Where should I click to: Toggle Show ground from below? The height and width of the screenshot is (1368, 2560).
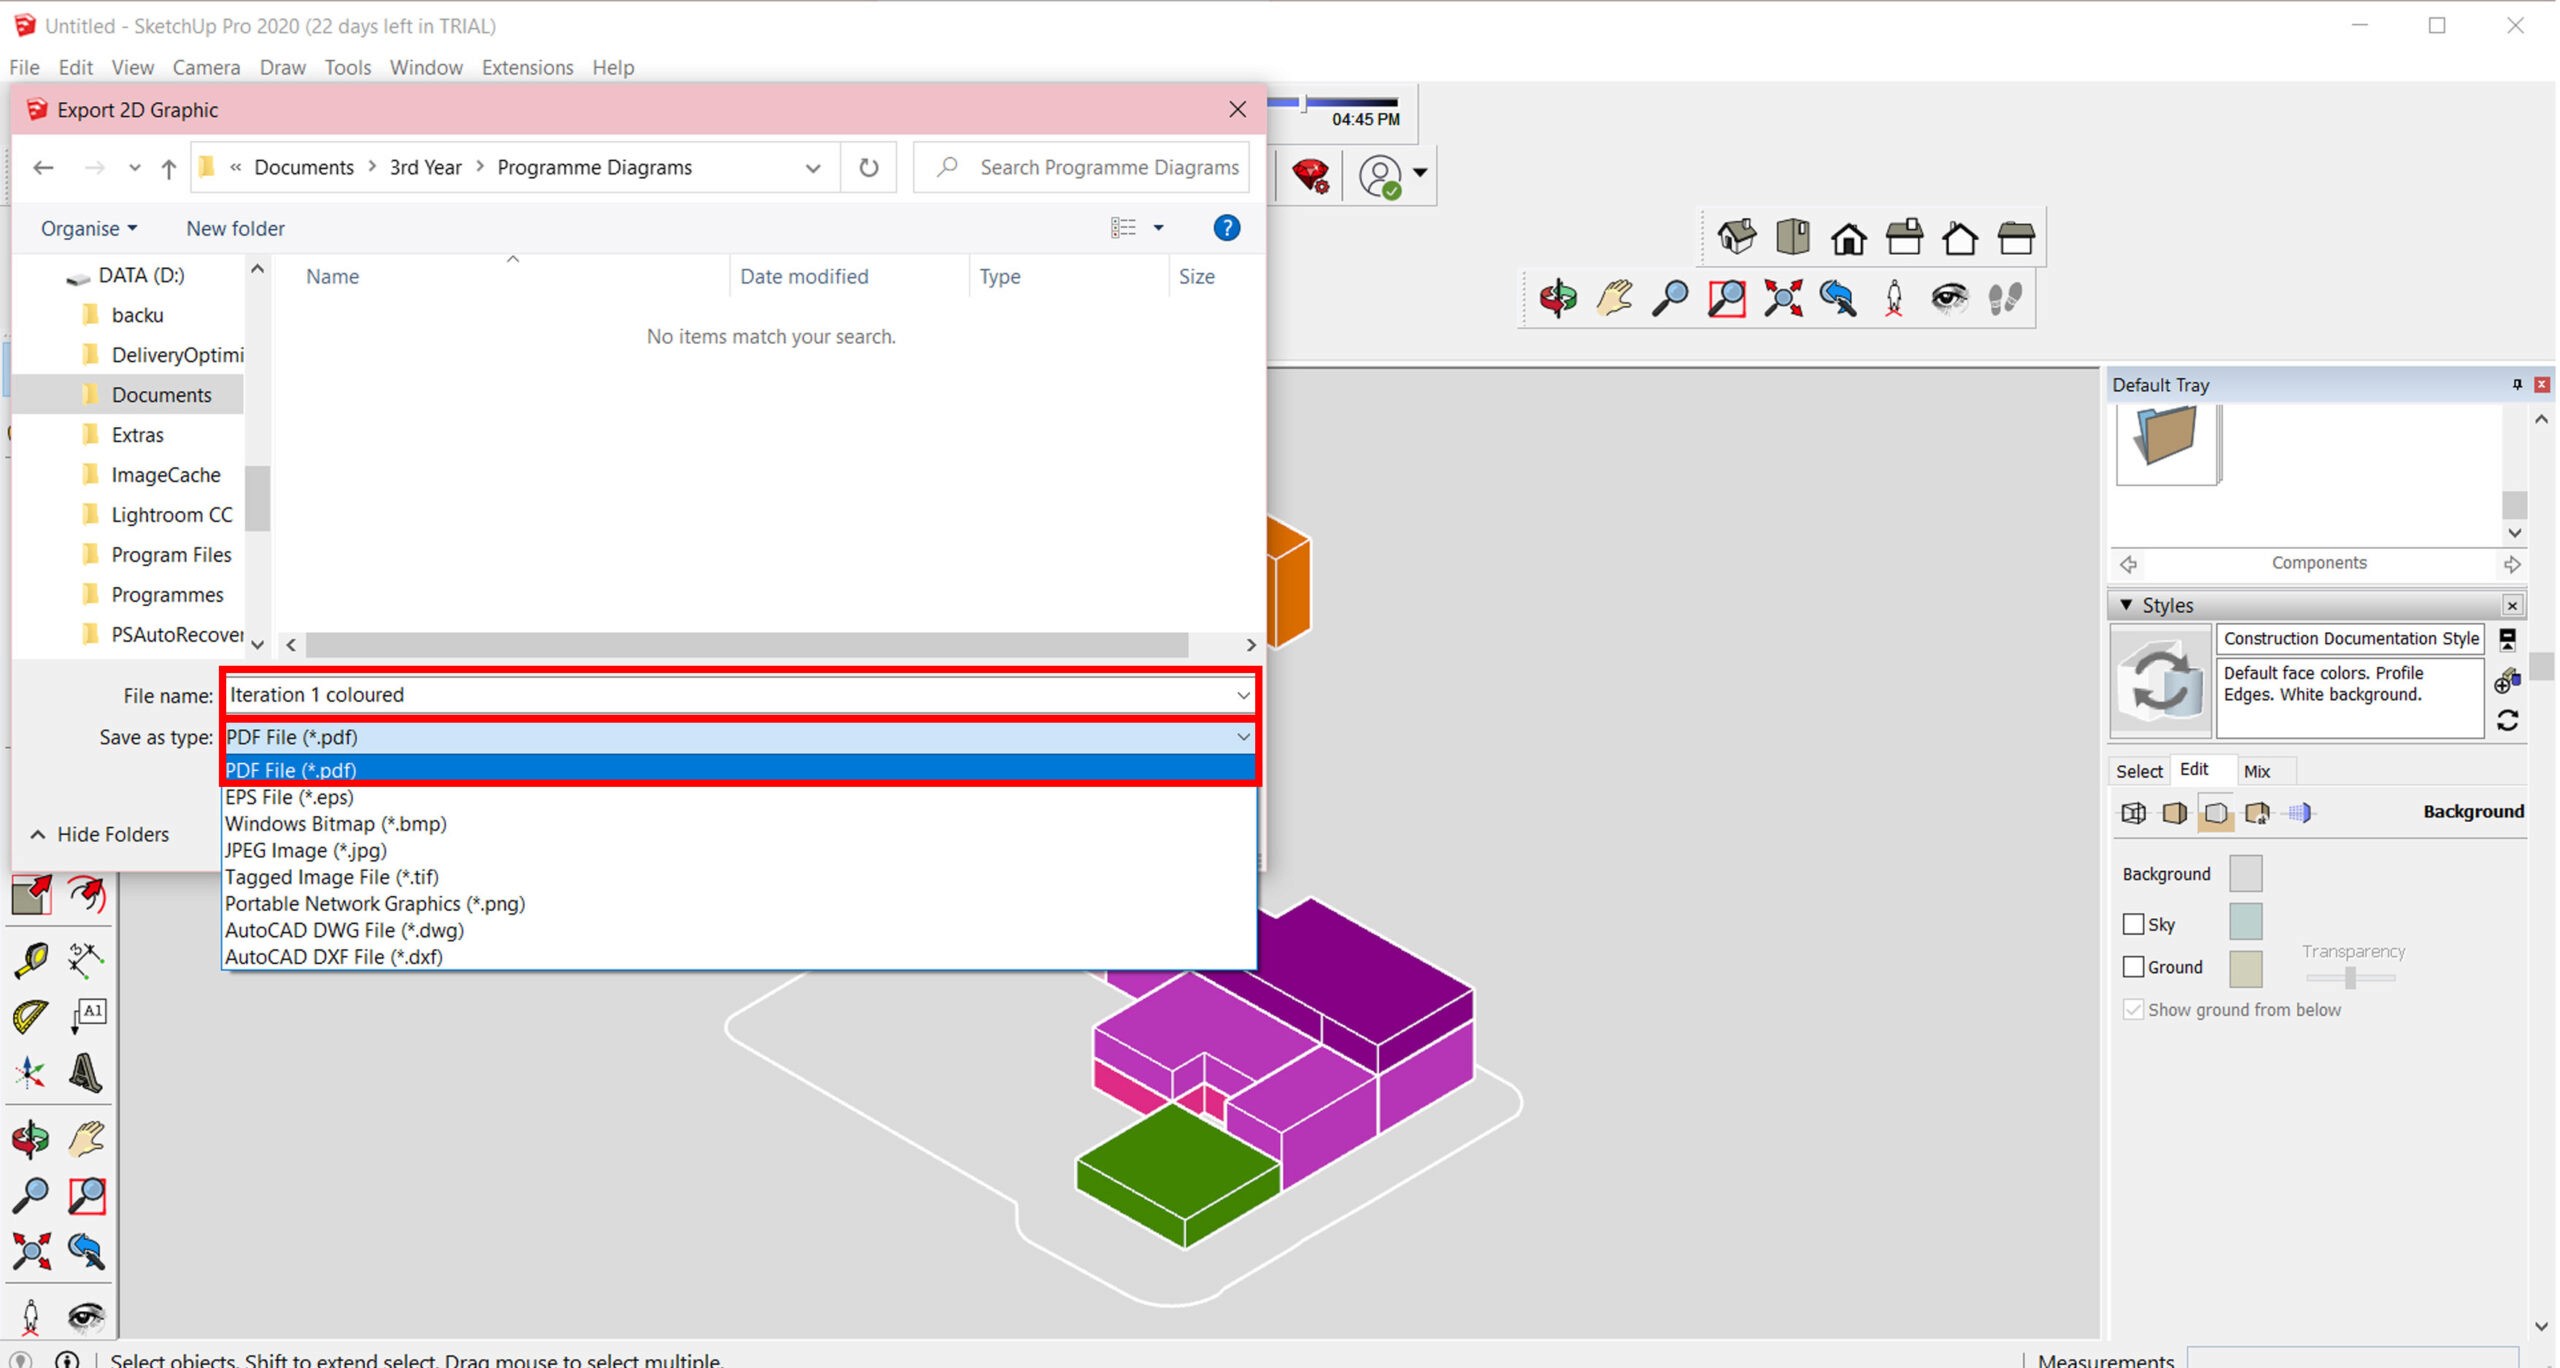[x=2133, y=1010]
